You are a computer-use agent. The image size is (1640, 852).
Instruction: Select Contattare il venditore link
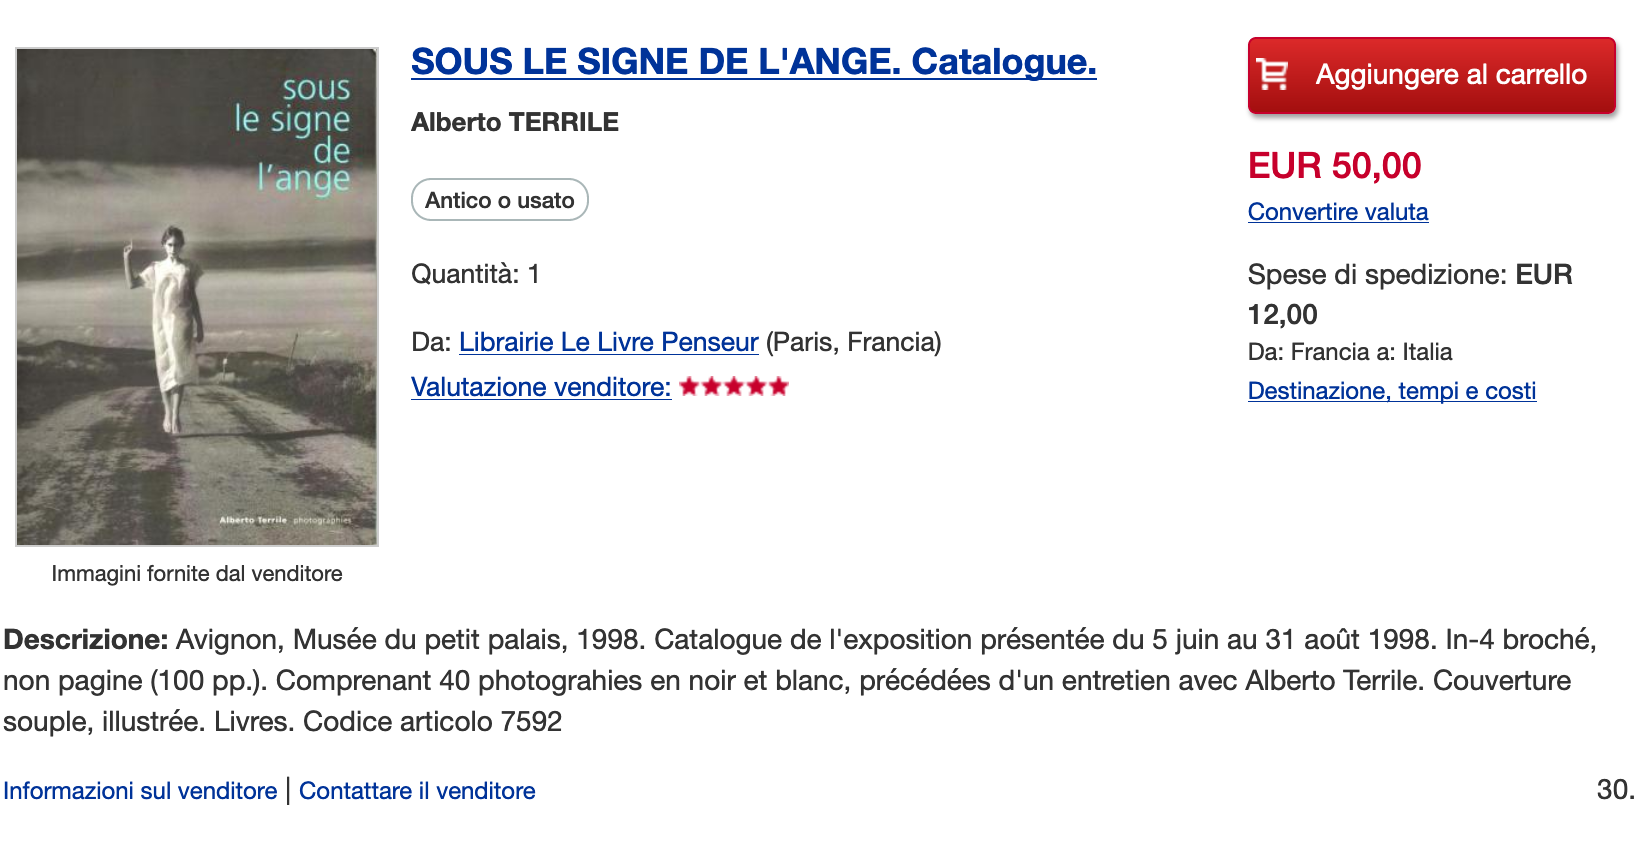tap(417, 791)
